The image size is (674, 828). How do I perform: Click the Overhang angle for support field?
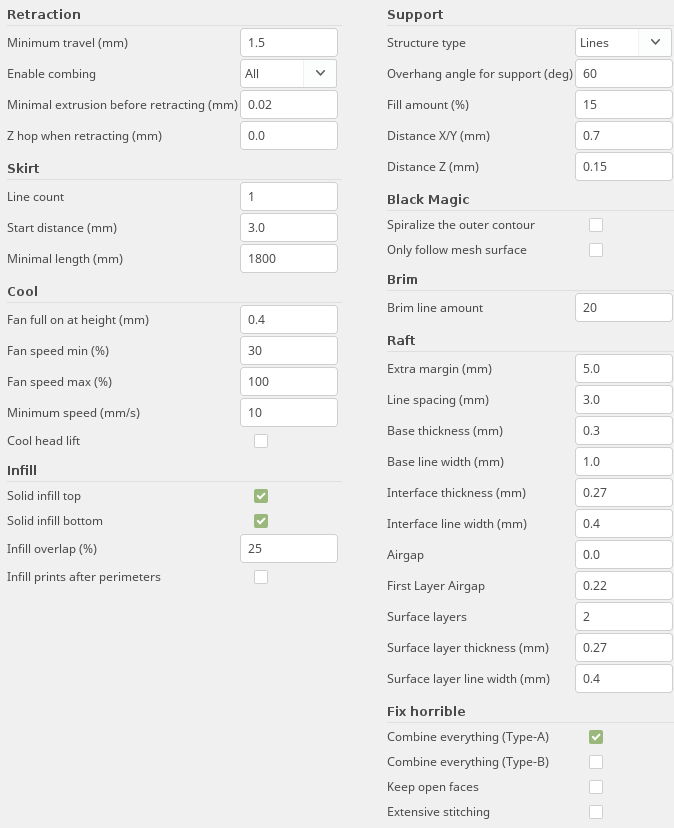624,74
